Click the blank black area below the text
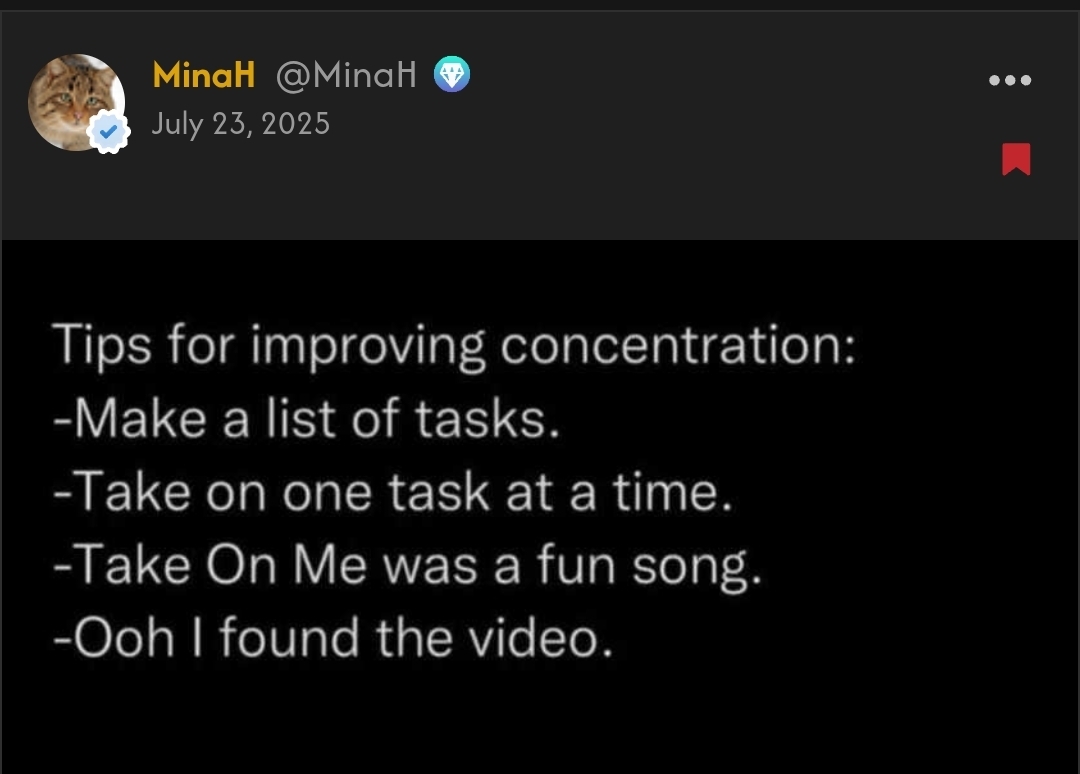Viewport: 1080px width, 774px height. [540, 720]
